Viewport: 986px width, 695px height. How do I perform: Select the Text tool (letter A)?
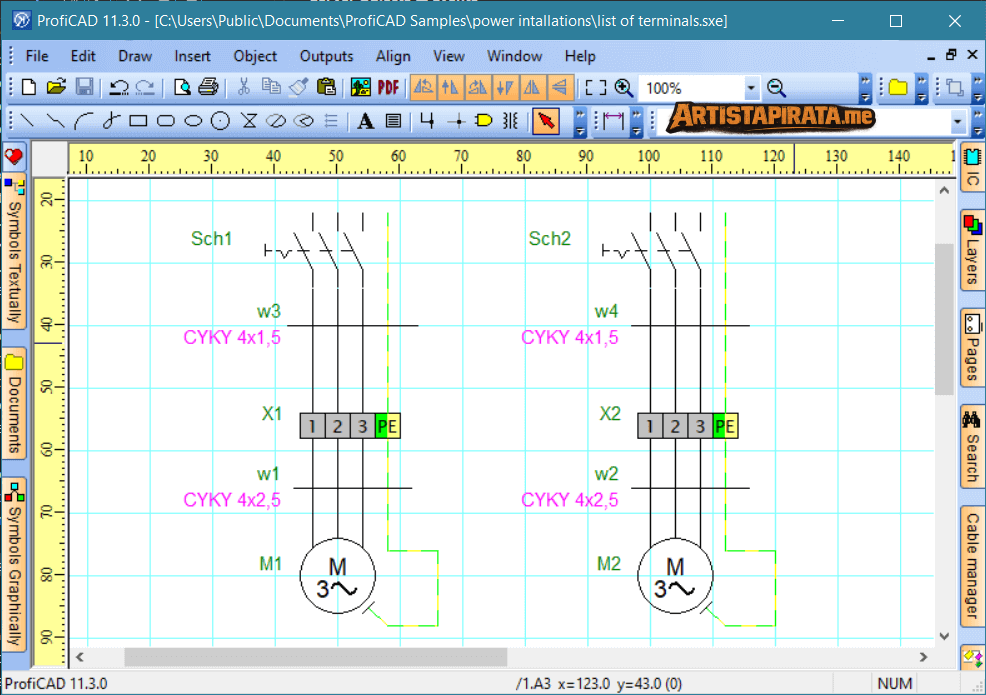(x=366, y=122)
